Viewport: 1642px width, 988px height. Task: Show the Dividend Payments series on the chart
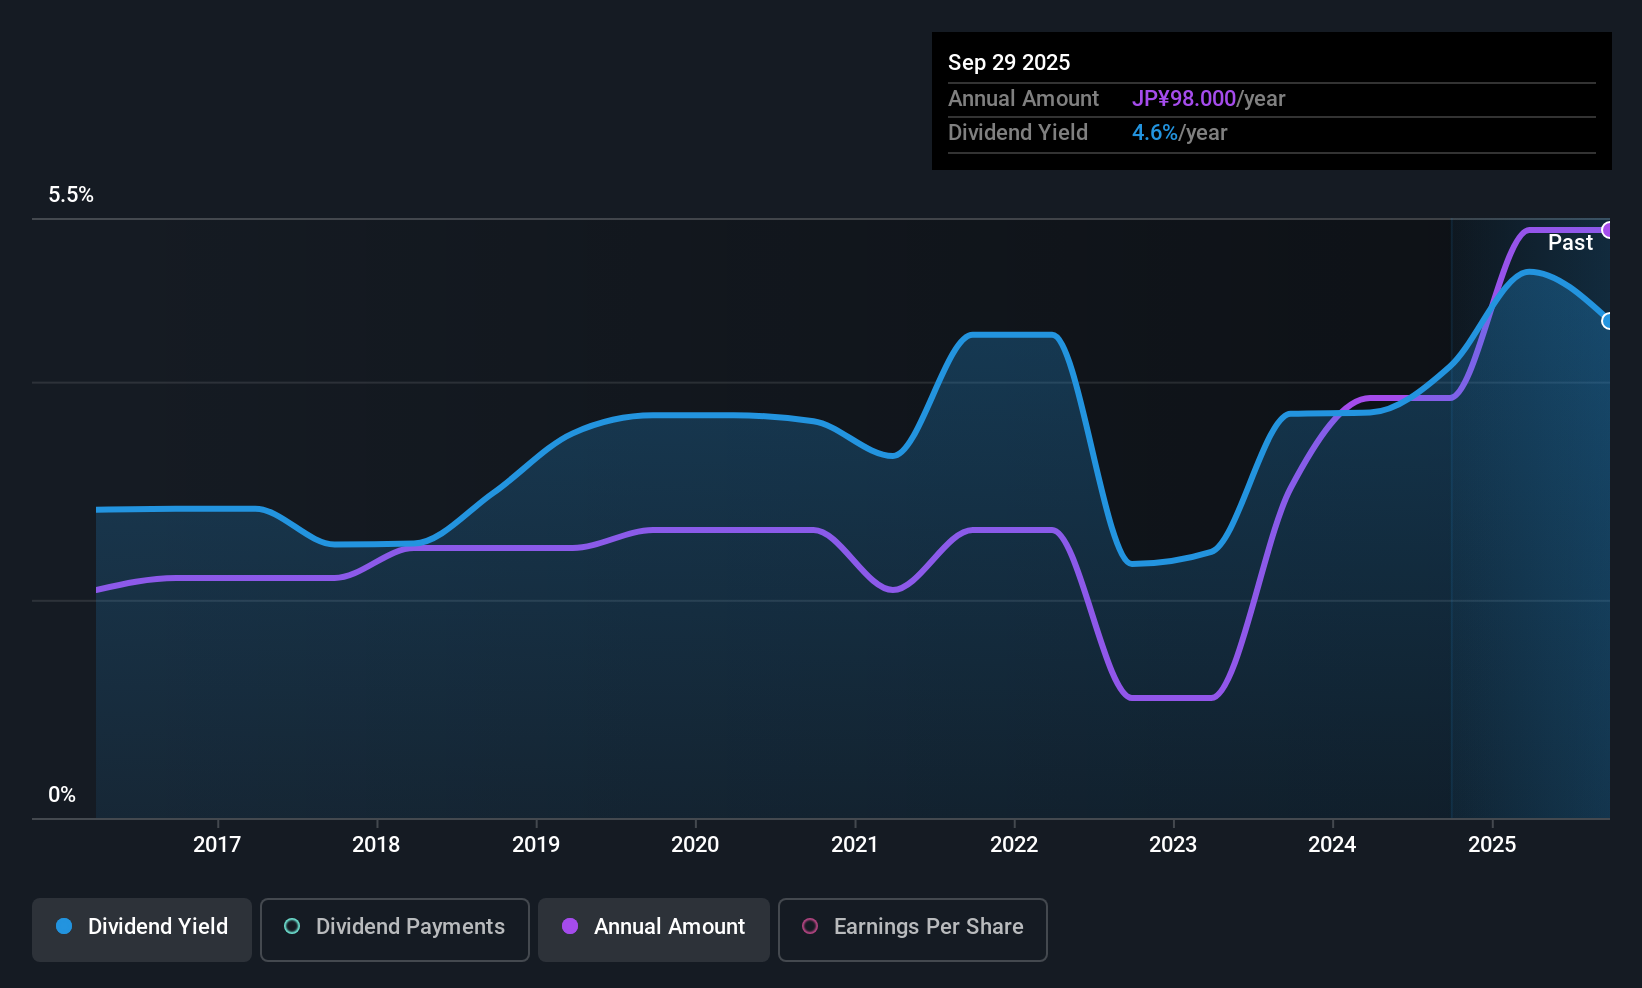pyautogui.click(x=394, y=929)
